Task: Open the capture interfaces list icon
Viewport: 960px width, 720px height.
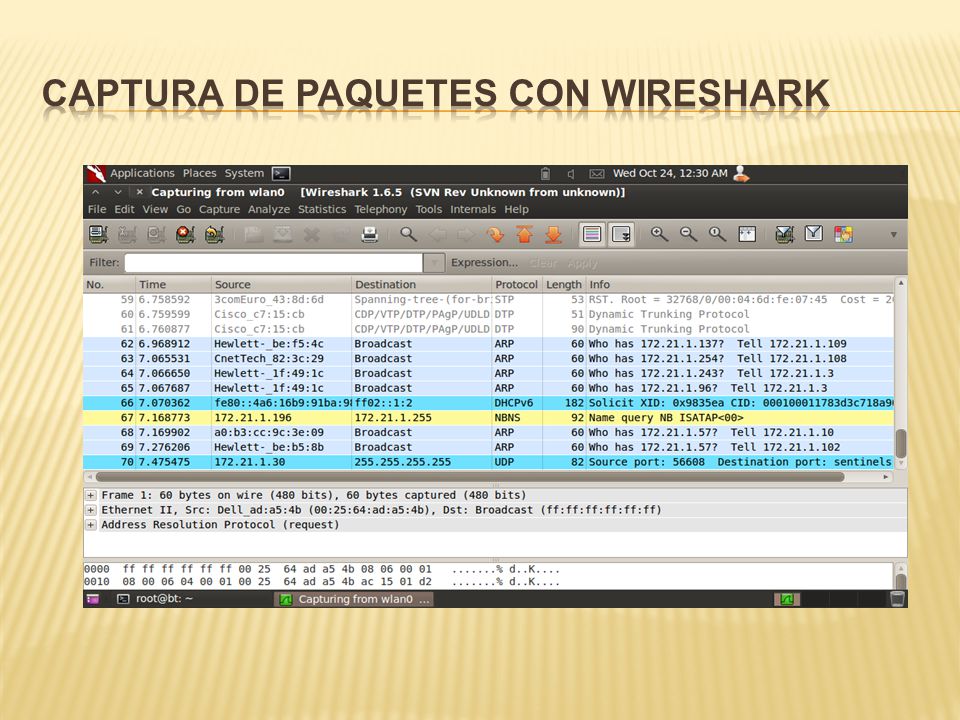Action: (98, 234)
